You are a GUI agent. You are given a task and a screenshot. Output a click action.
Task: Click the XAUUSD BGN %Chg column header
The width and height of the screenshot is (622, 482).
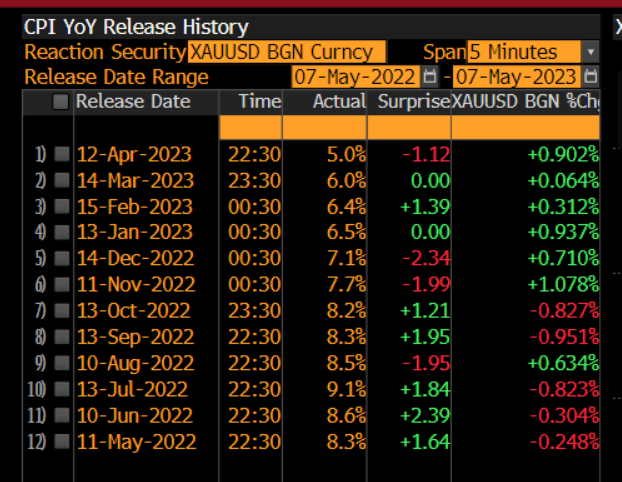pyautogui.click(x=525, y=101)
